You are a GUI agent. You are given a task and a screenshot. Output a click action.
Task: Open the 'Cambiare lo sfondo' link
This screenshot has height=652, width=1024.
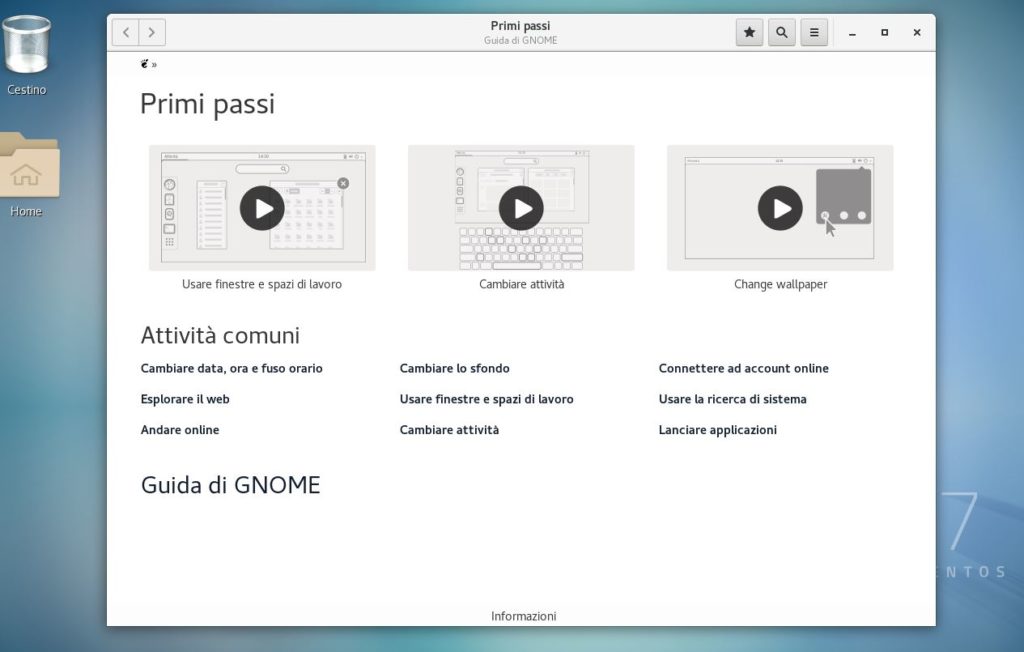pyautogui.click(x=455, y=368)
